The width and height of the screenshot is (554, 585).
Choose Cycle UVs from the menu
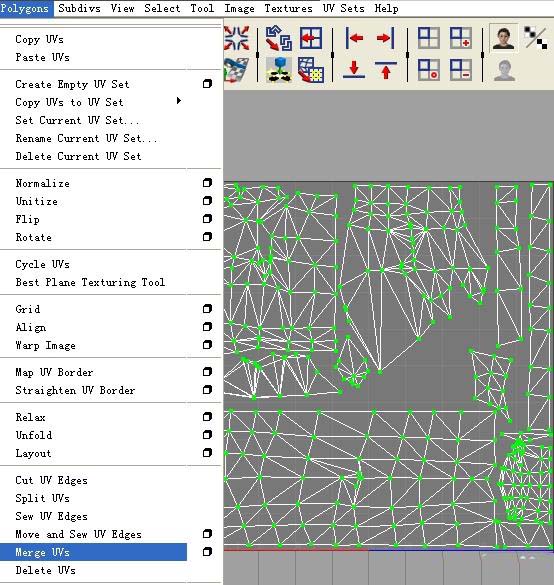(x=42, y=264)
